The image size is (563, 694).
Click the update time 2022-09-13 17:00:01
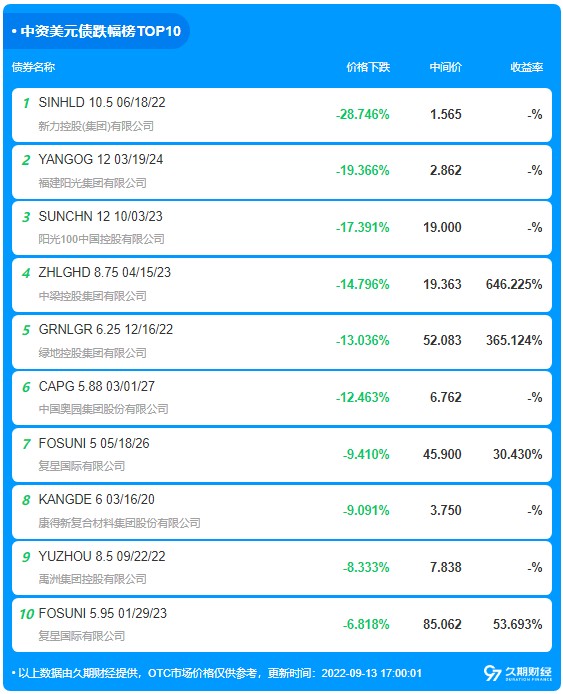click(x=371, y=673)
